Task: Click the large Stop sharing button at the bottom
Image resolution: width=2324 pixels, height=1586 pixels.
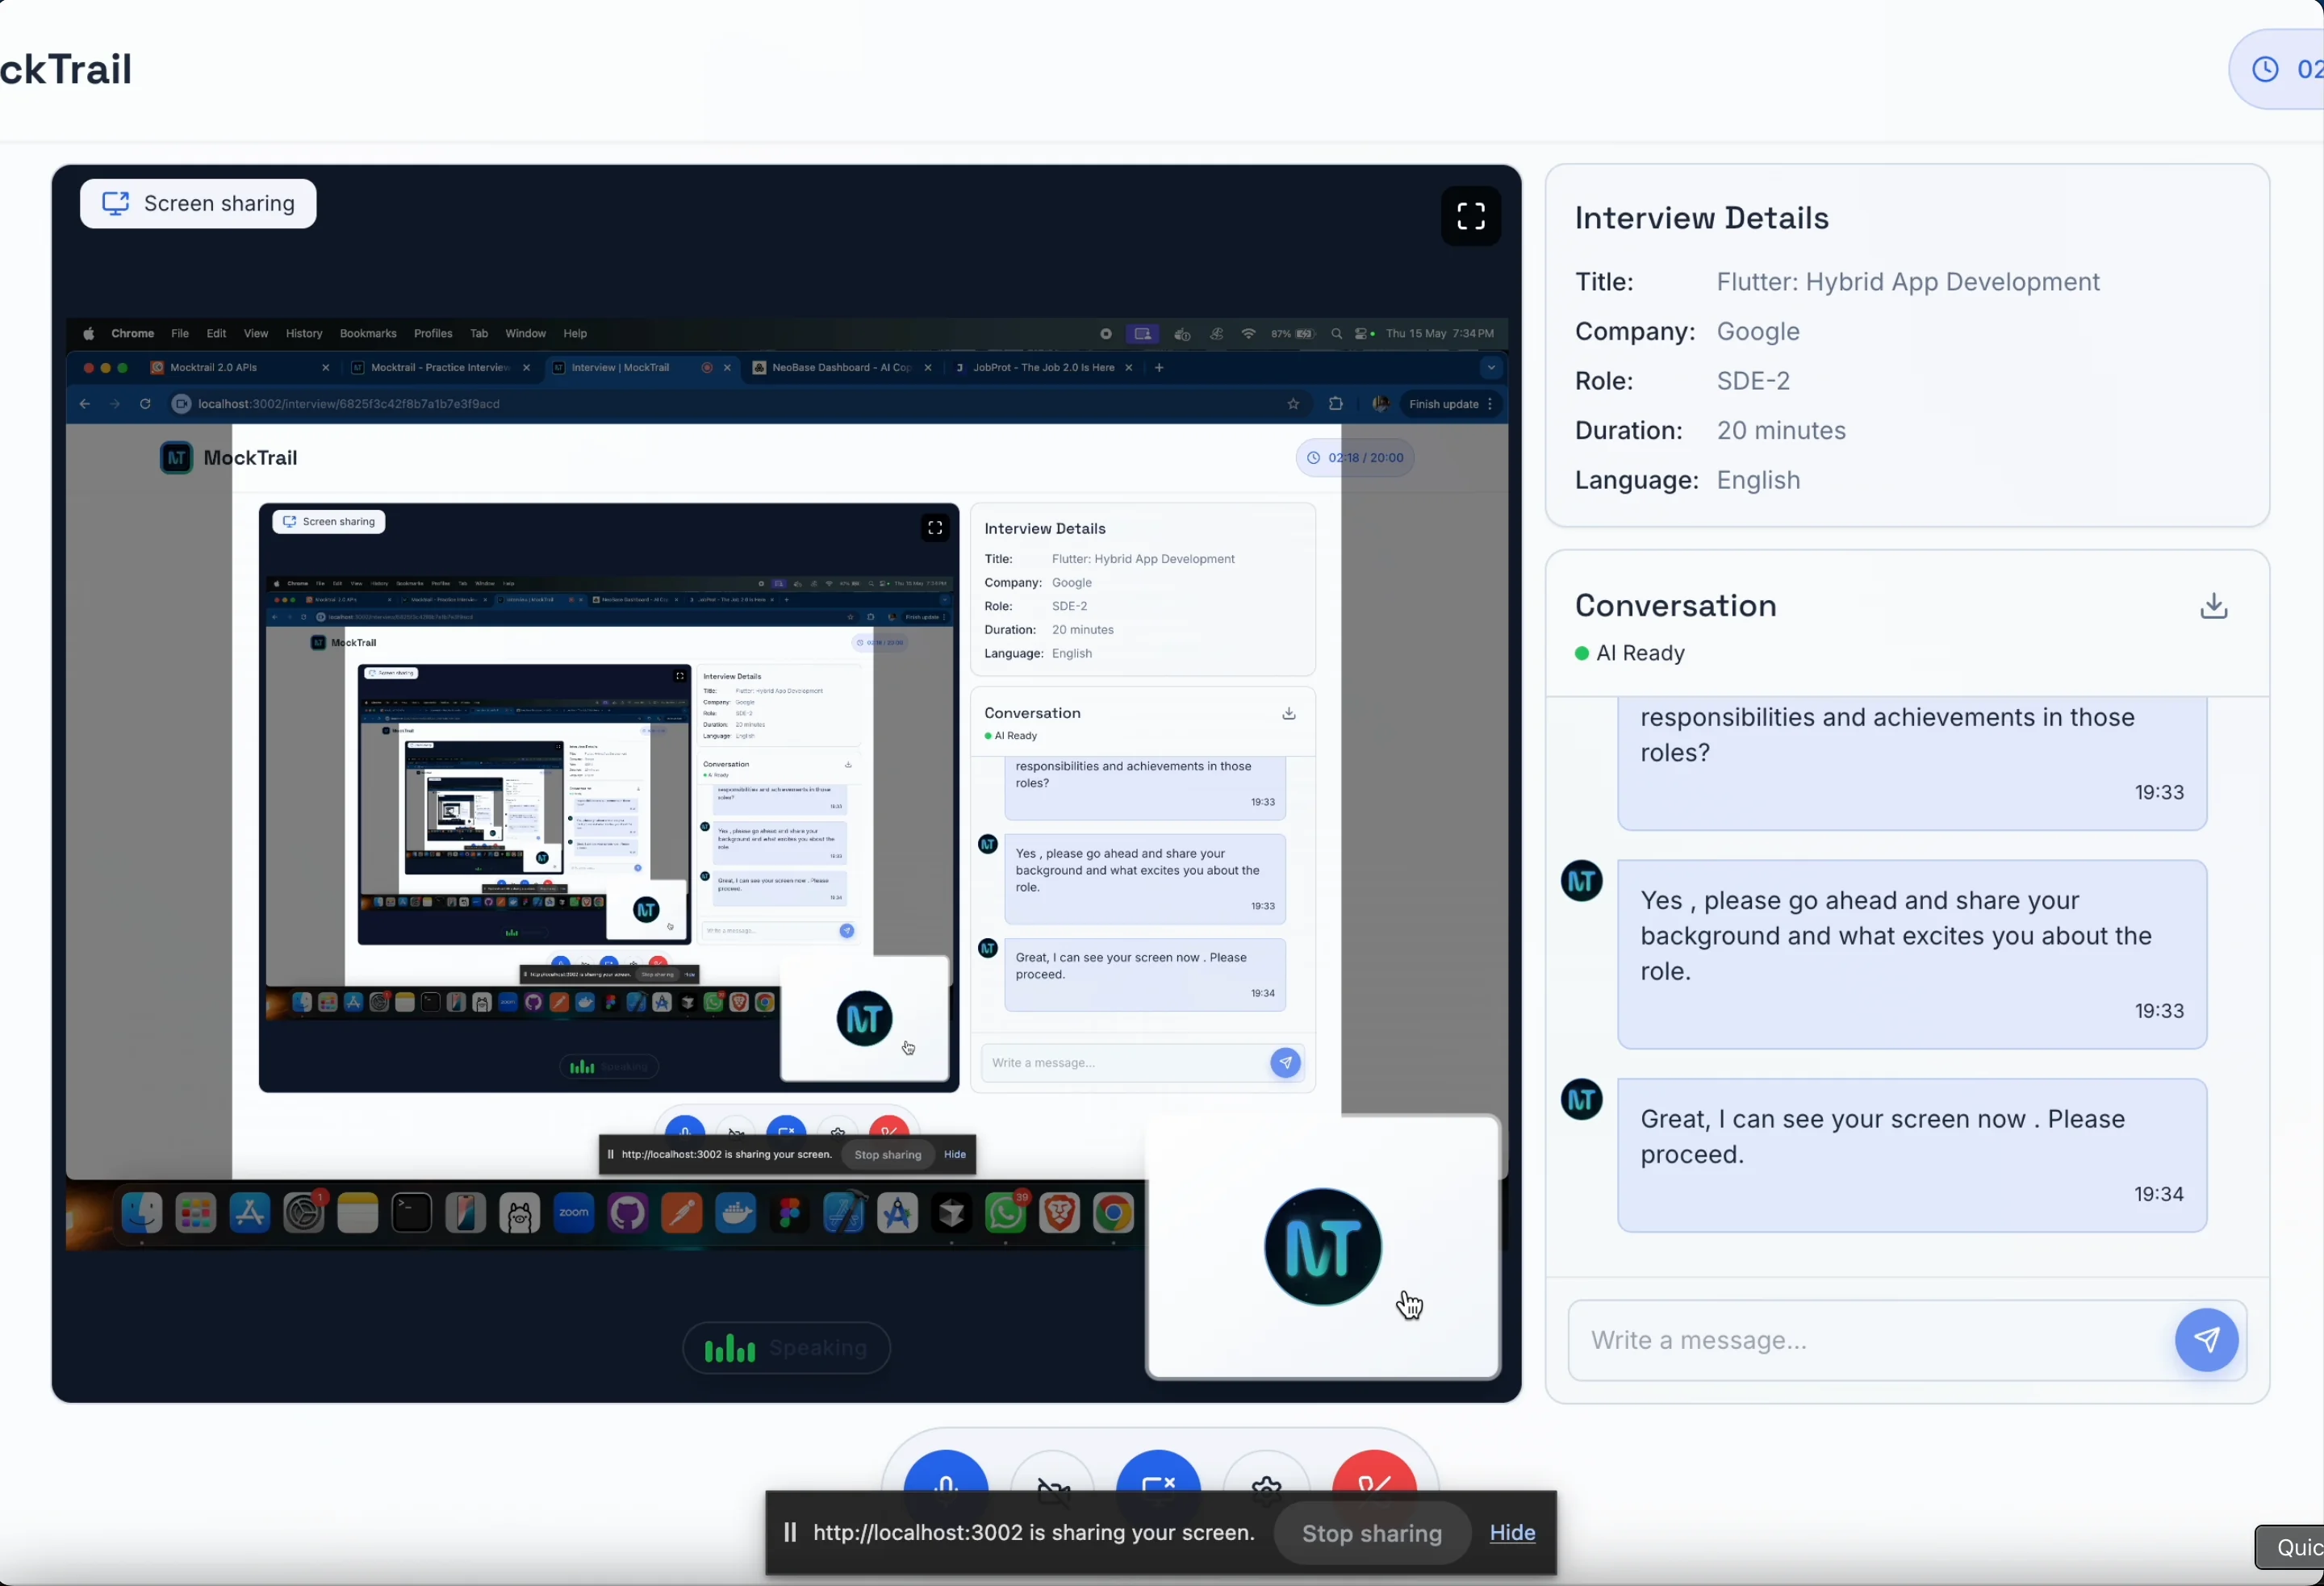Action: 1371,1533
